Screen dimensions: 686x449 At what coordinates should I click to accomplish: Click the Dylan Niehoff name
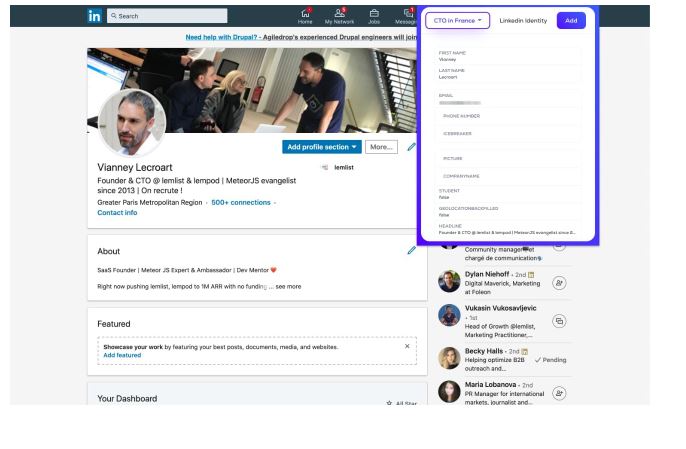487,274
